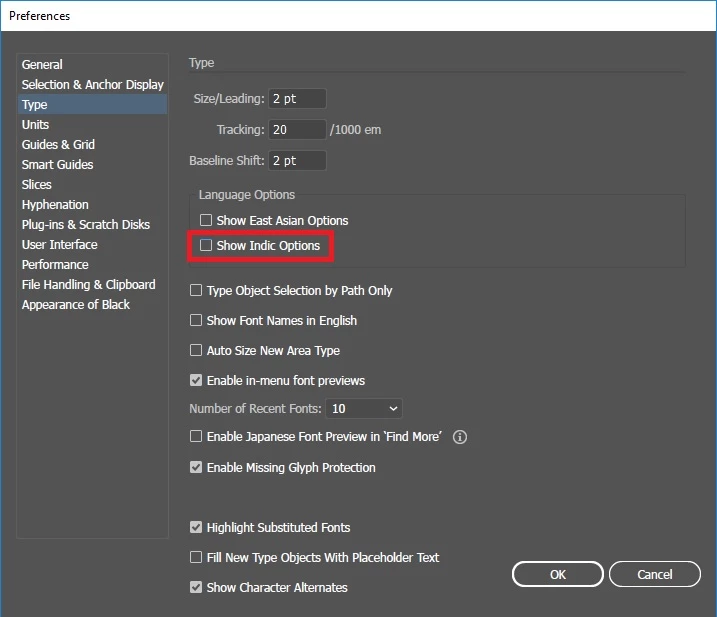Uncheck Enable in-menu font previews
The image size is (717, 617).
(x=196, y=380)
